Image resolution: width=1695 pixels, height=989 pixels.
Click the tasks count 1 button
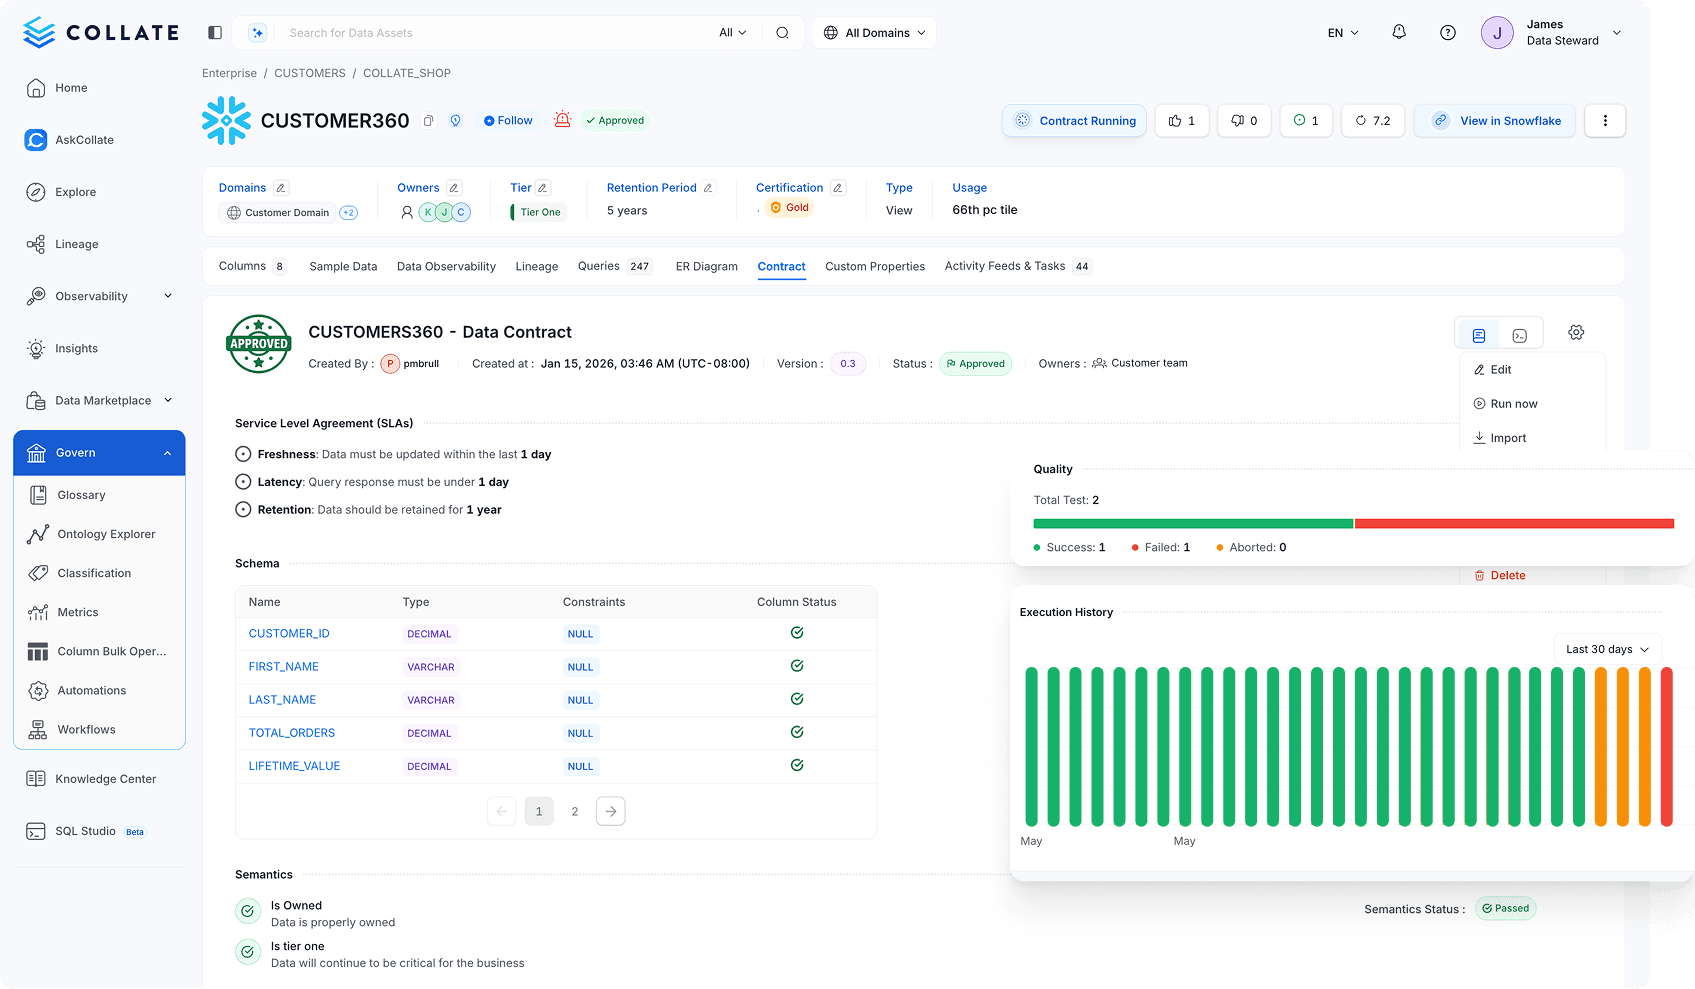coord(1306,121)
